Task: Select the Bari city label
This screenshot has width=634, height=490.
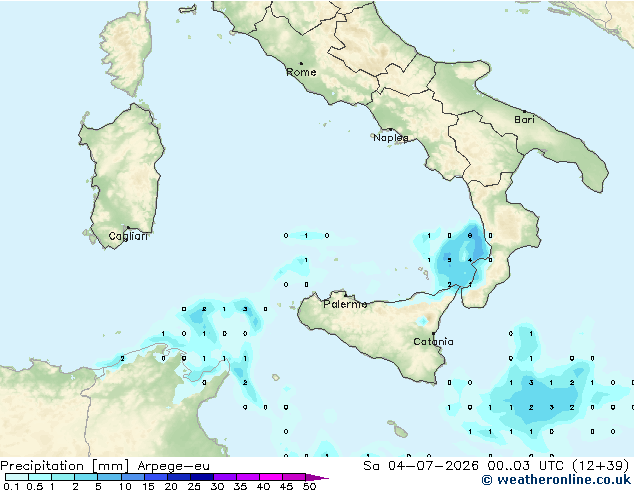Action: coord(524,120)
